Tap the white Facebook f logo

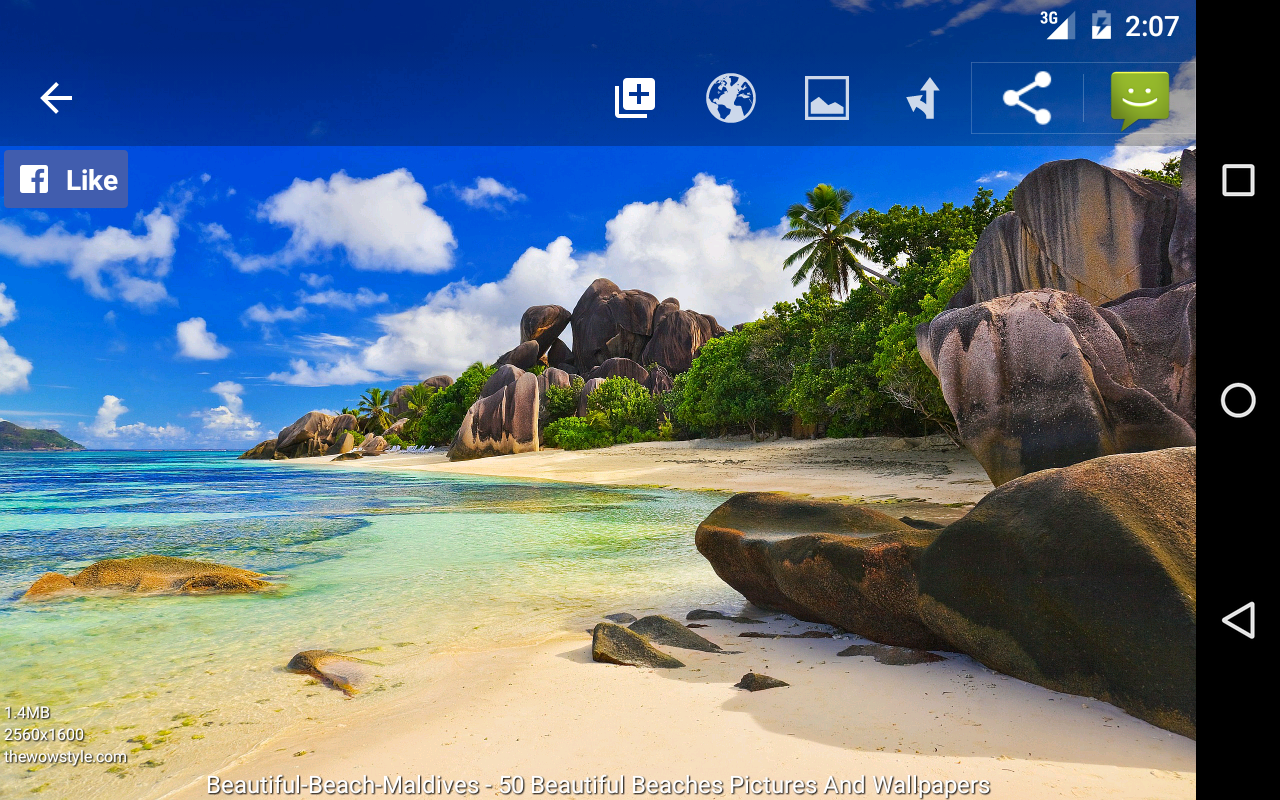point(34,180)
